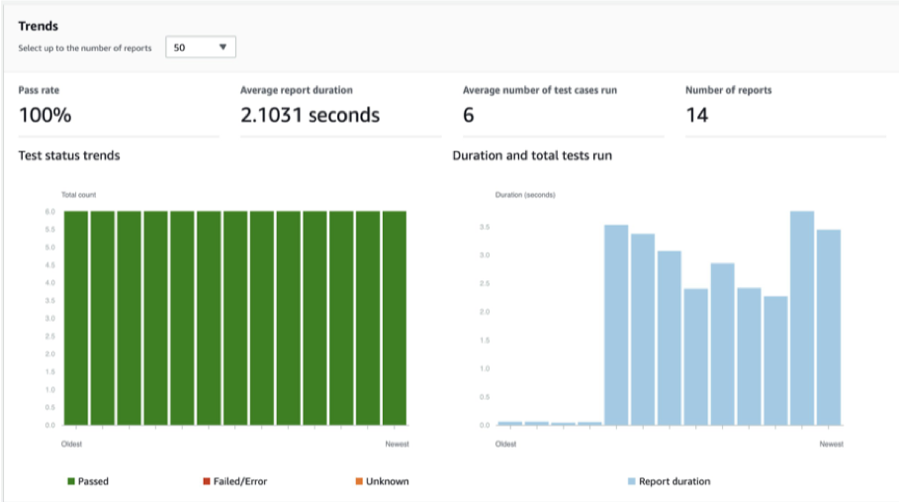Click the Oldest label under status chart

pyautogui.click(x=72, y=444)
